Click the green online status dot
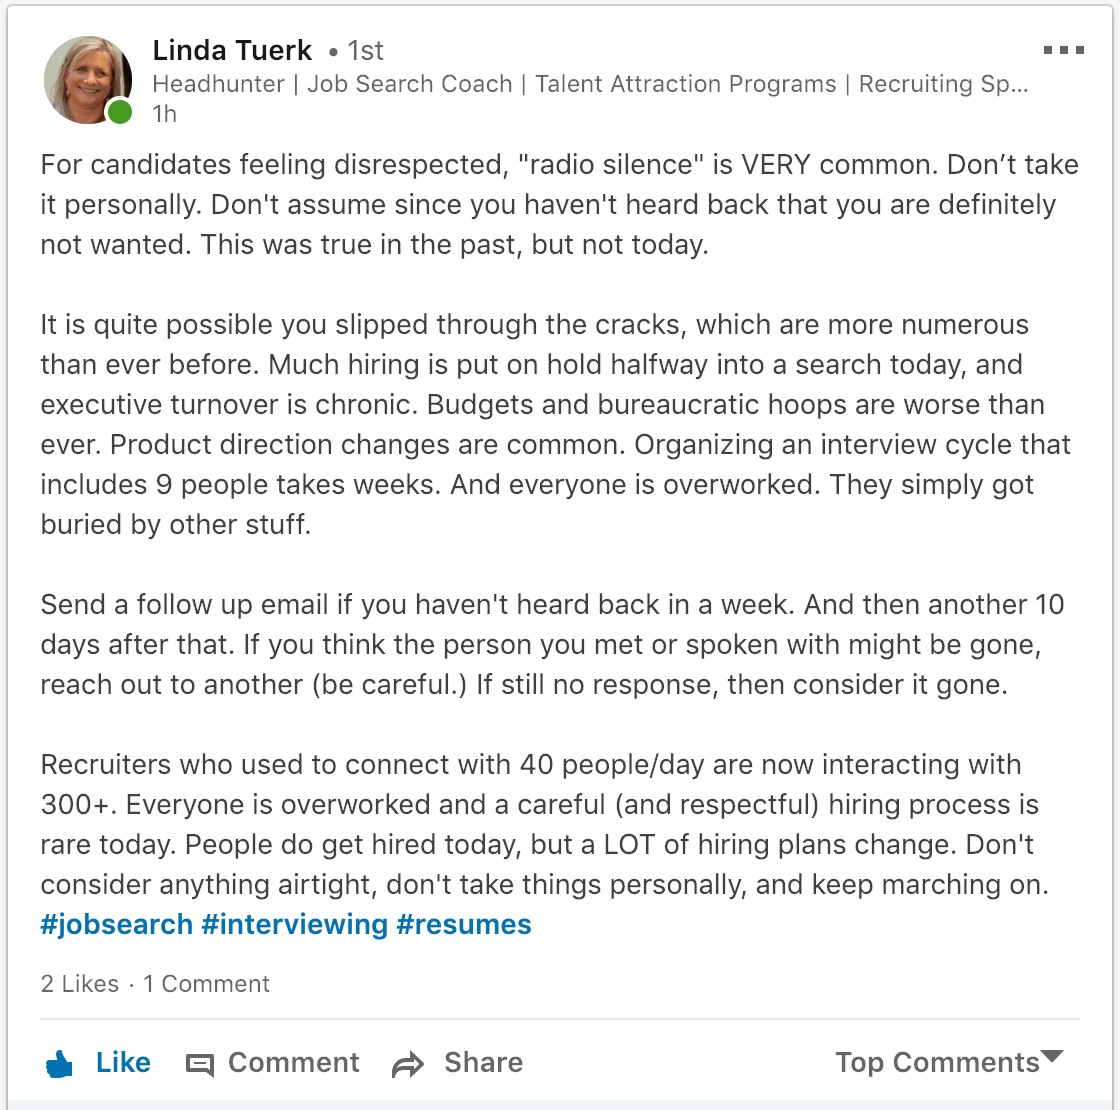 coord(120,112)
